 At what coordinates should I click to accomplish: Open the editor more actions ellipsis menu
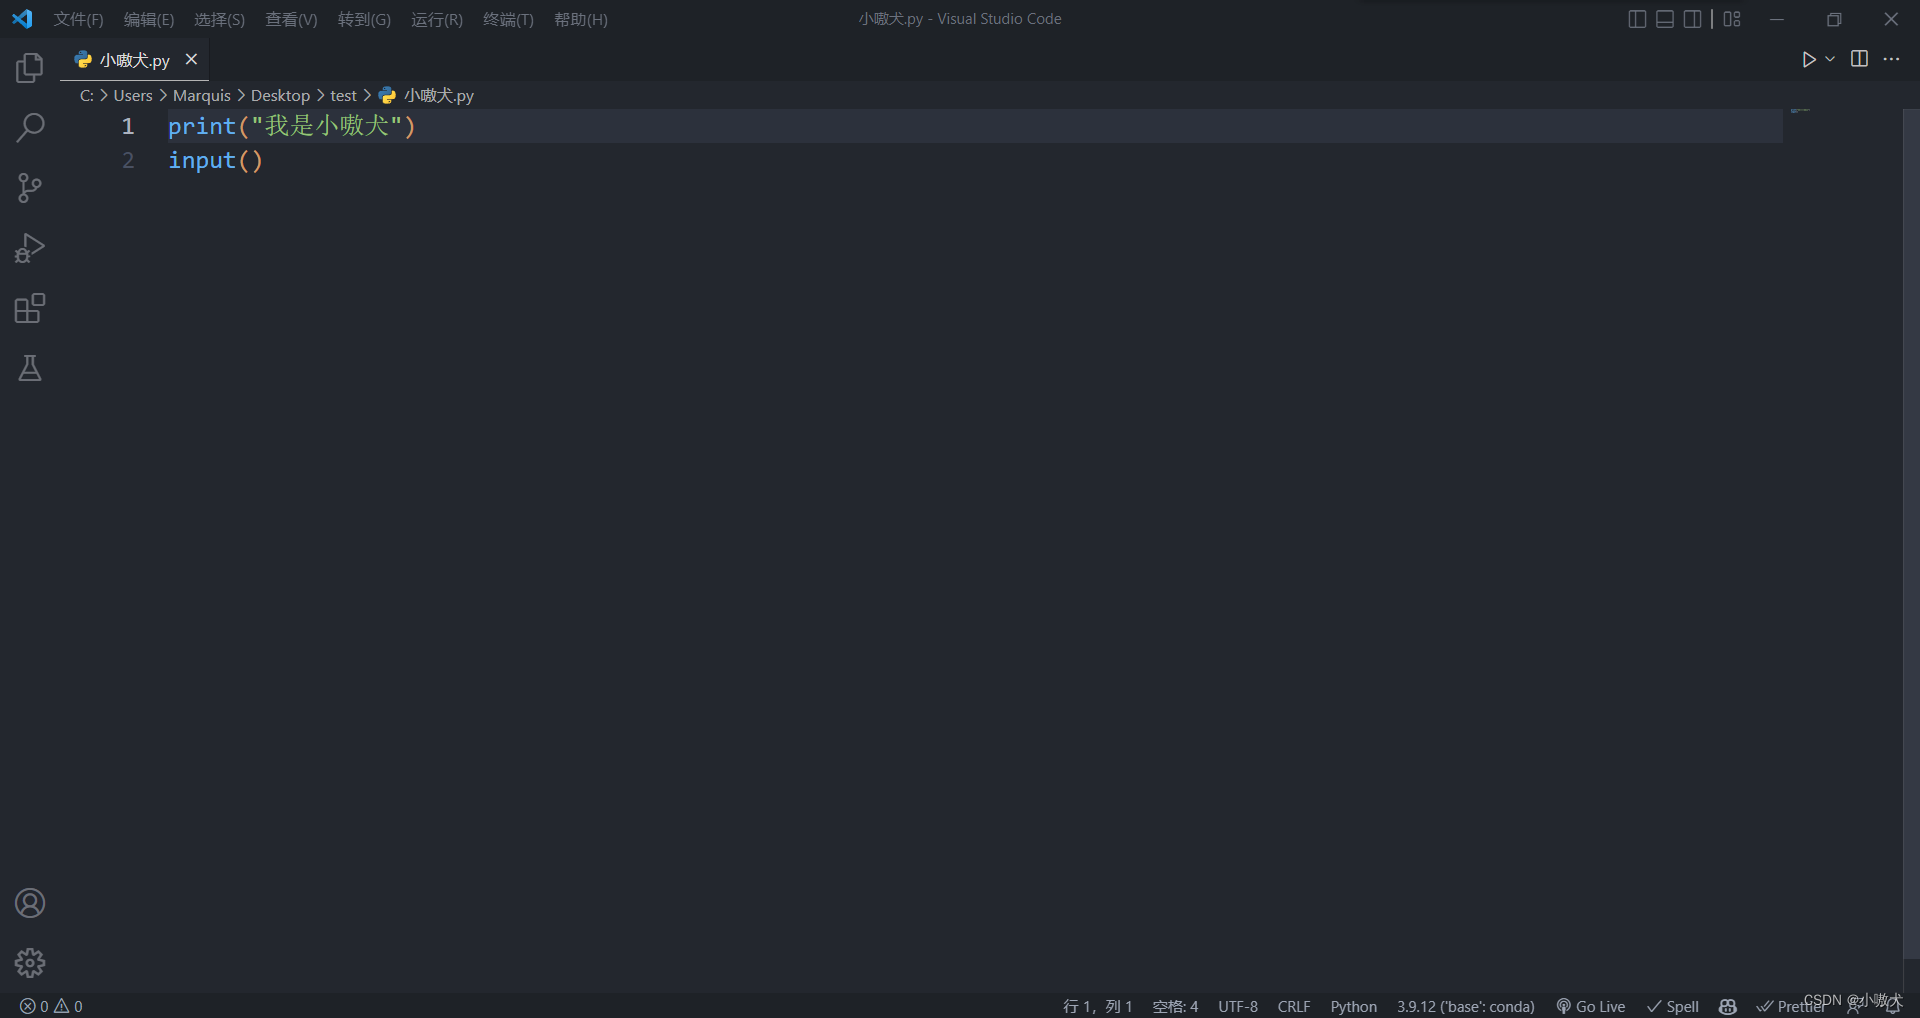click(x=1892, y=59)
